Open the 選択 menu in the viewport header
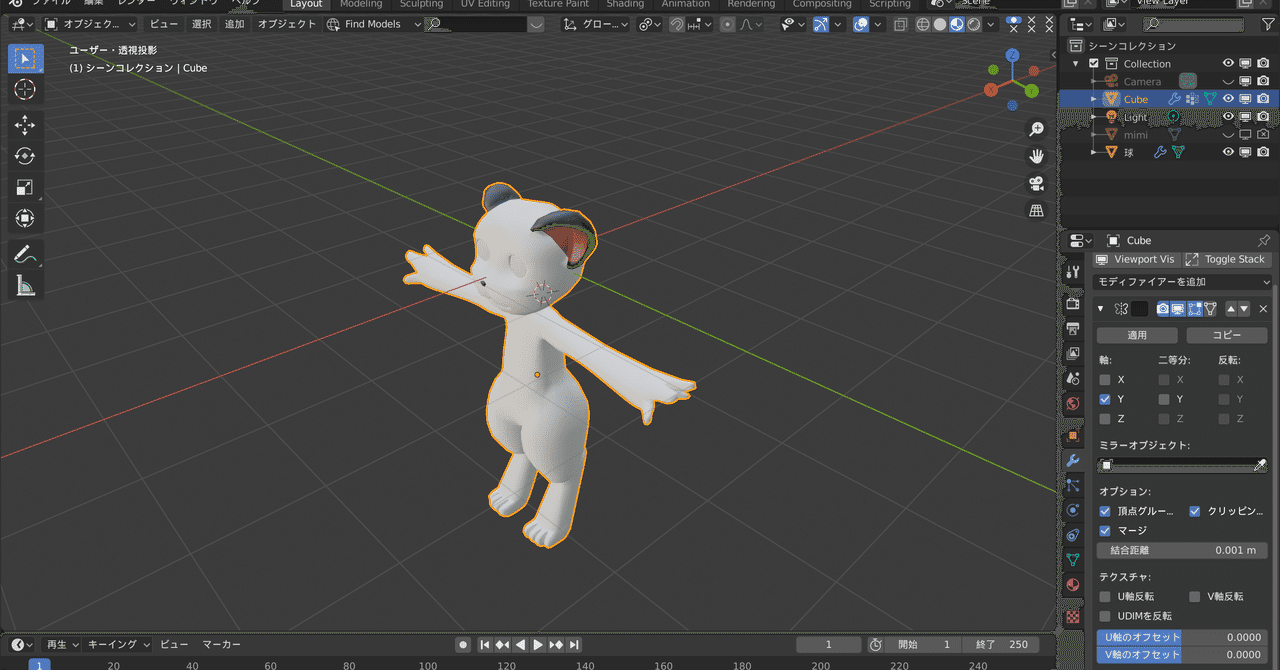1280x670 pixels. [202, 24]
